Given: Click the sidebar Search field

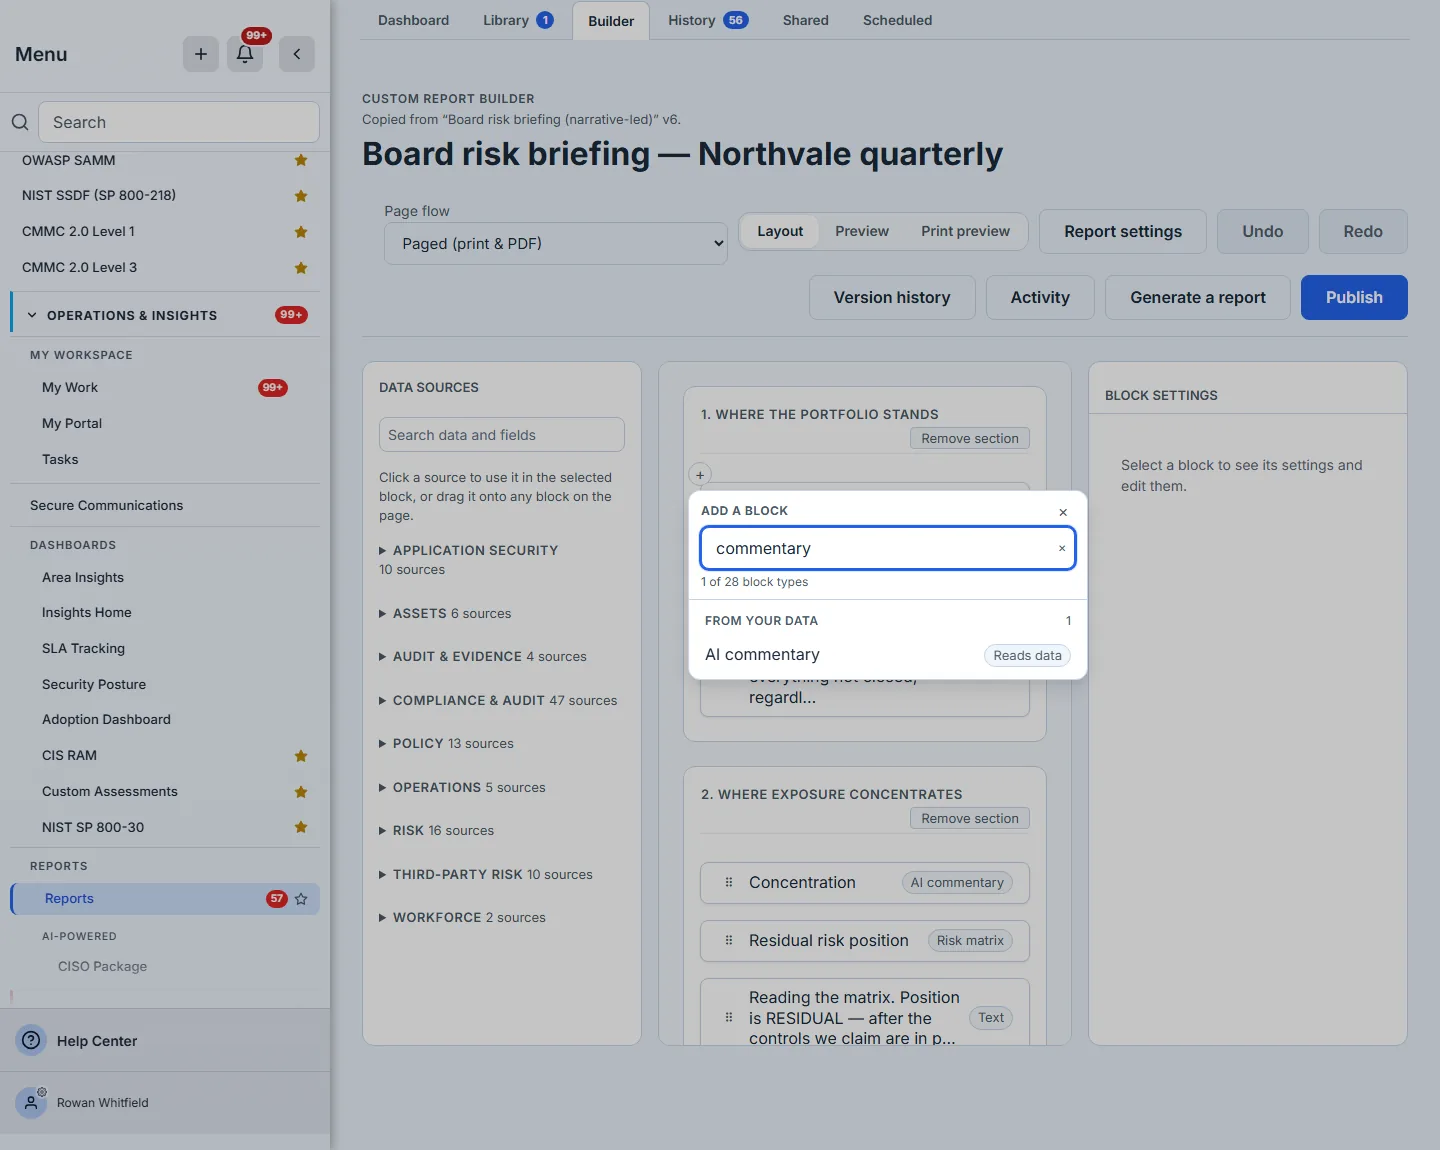Looking at the screenshot, I should tap(179, 122).
